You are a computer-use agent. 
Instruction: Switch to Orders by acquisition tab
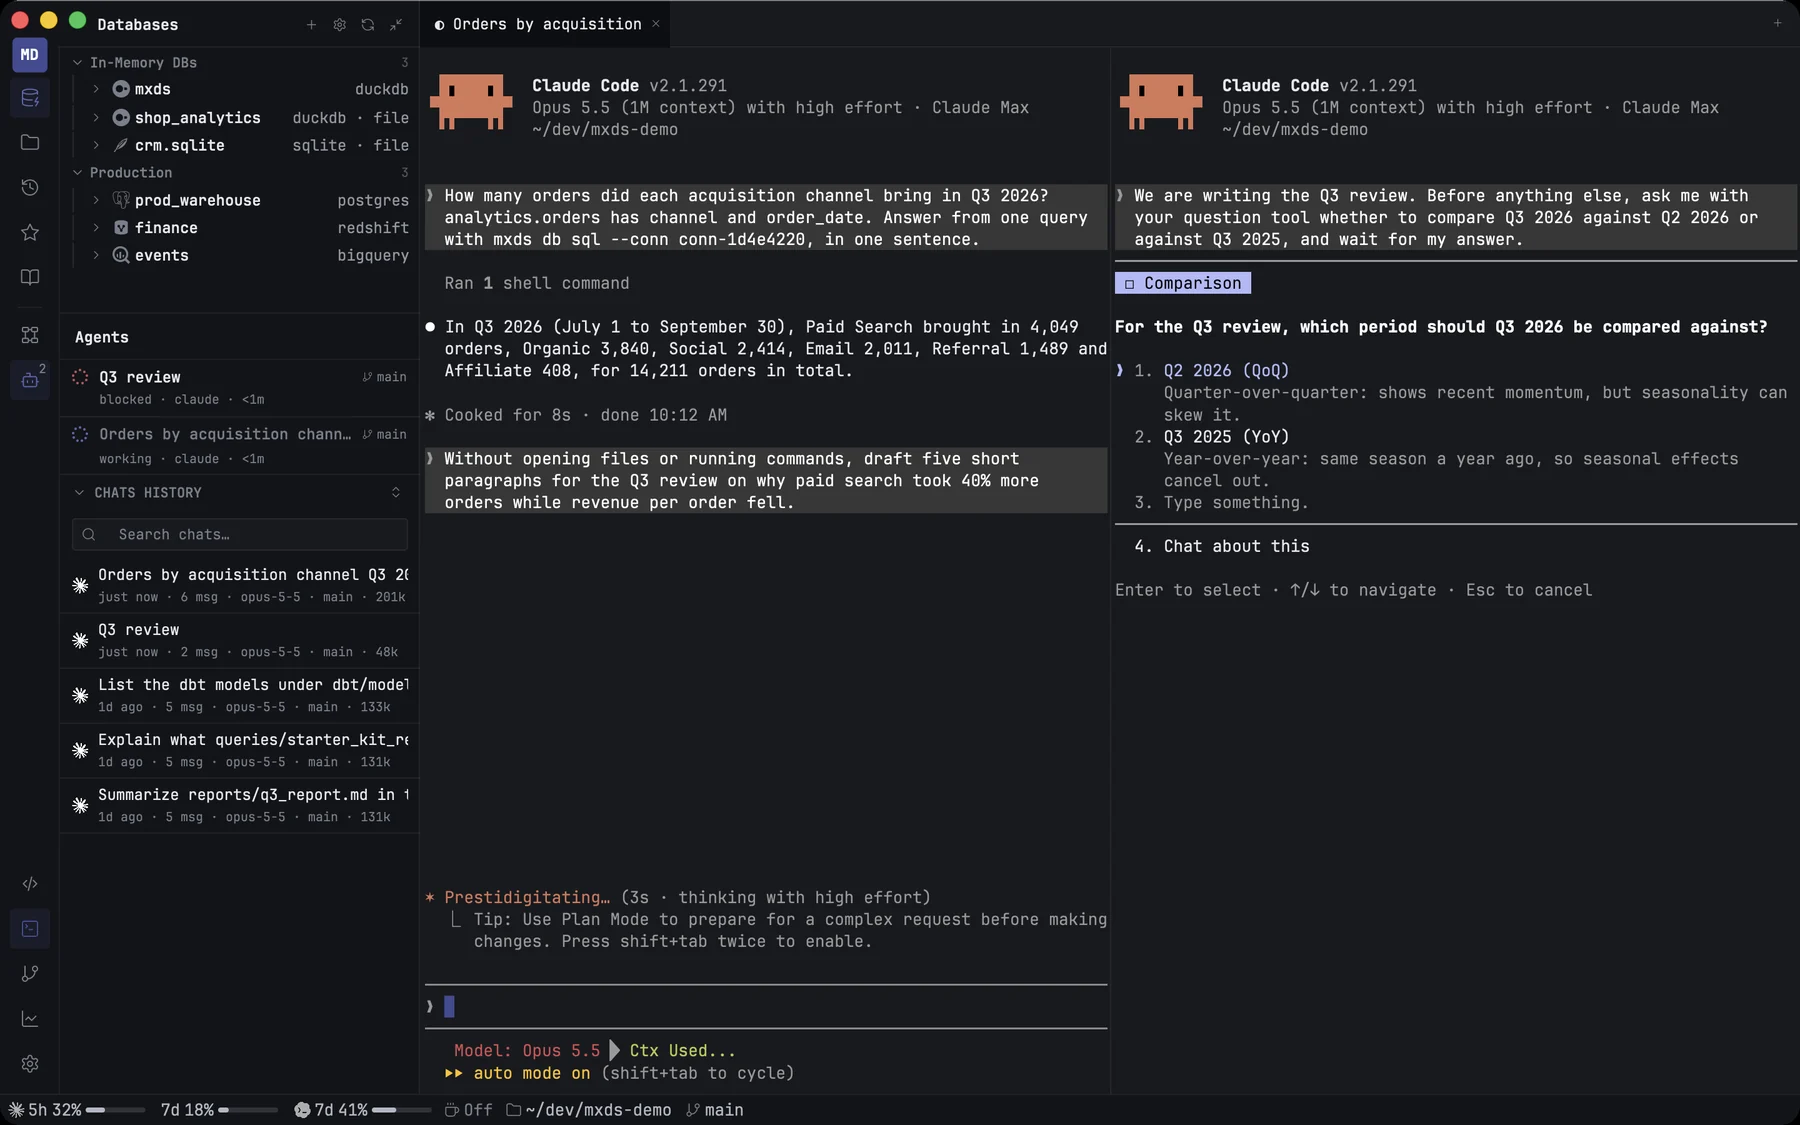(x=546, y=24)
